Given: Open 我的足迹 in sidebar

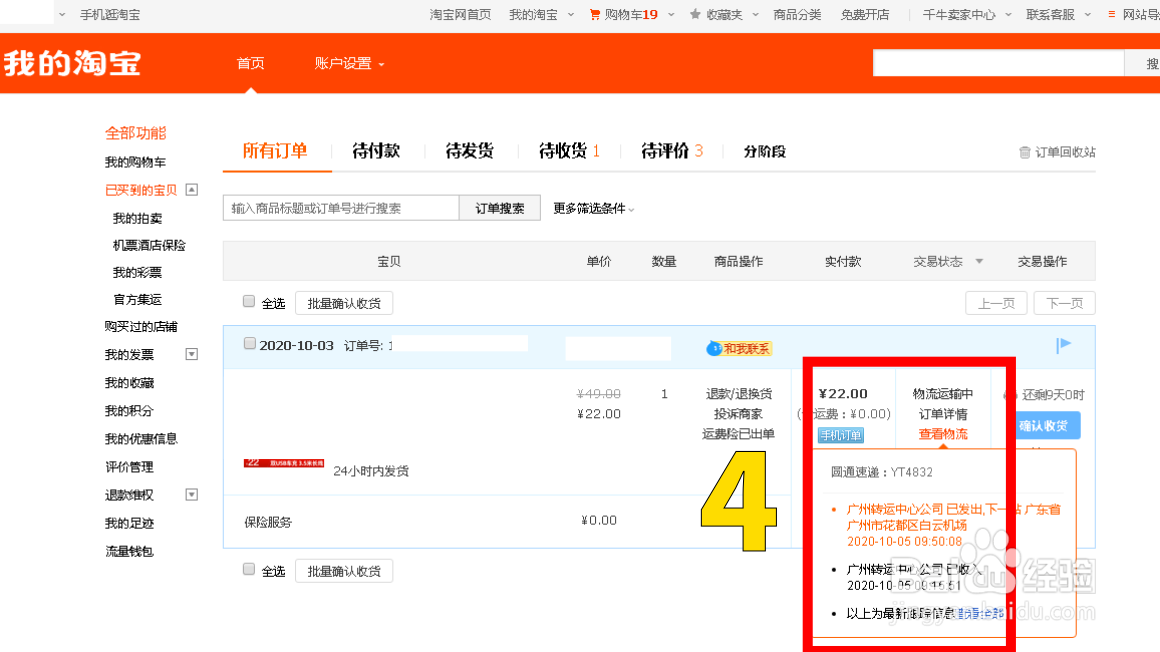Looking at the screenshot, I should coord(129,523).
